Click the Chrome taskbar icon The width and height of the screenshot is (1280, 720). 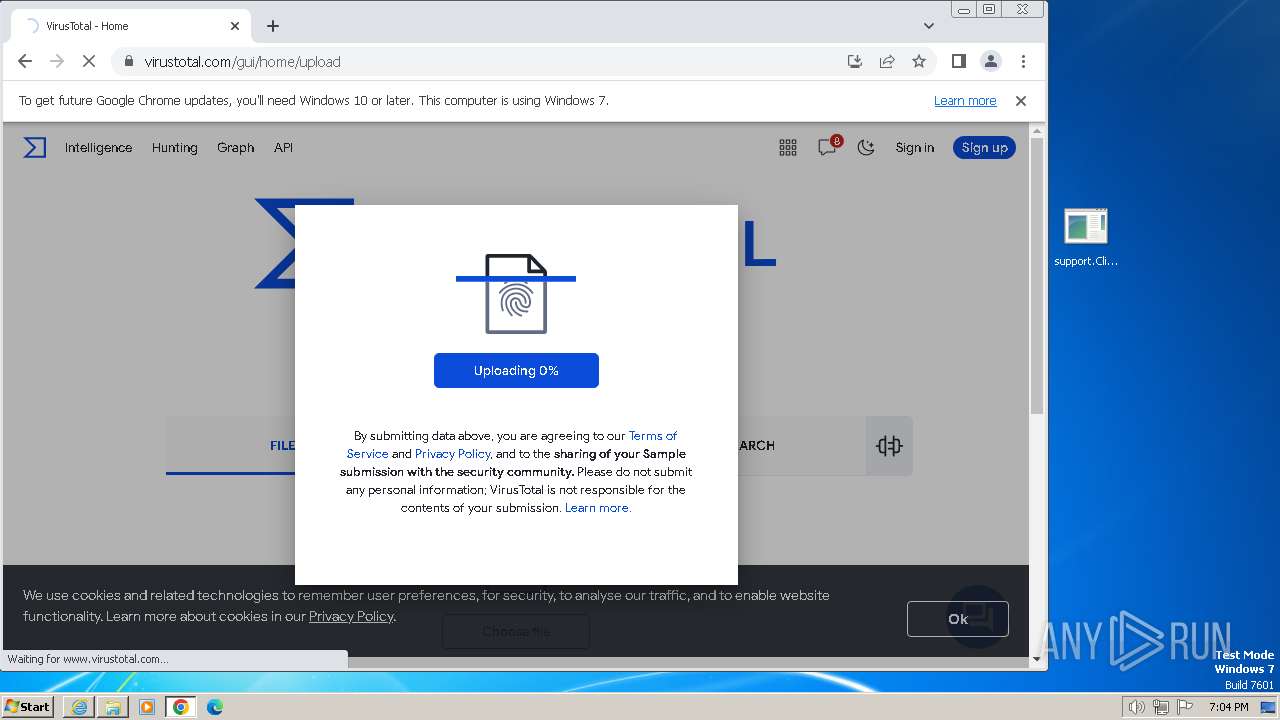tap(181, 707)
